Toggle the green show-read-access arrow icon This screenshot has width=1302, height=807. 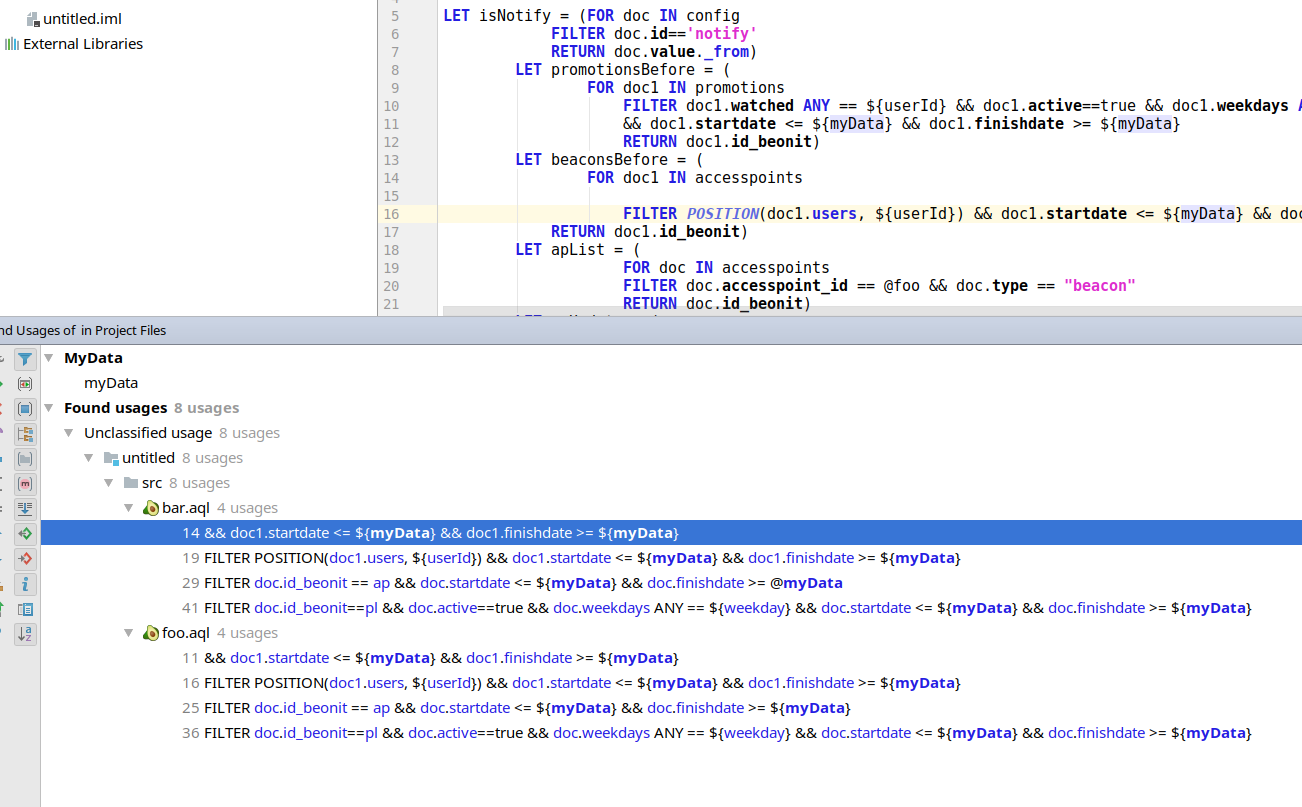coord(25,534)
